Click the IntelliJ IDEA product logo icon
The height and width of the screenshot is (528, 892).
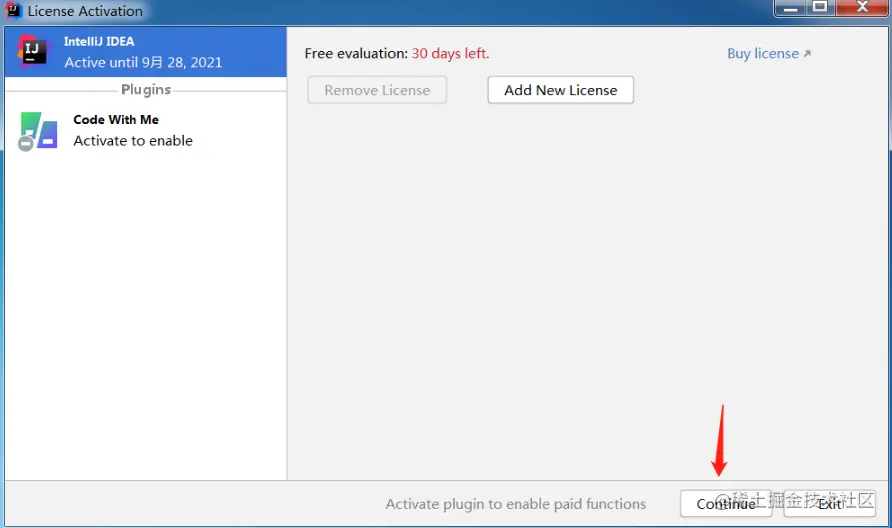(x=32, y=51)
